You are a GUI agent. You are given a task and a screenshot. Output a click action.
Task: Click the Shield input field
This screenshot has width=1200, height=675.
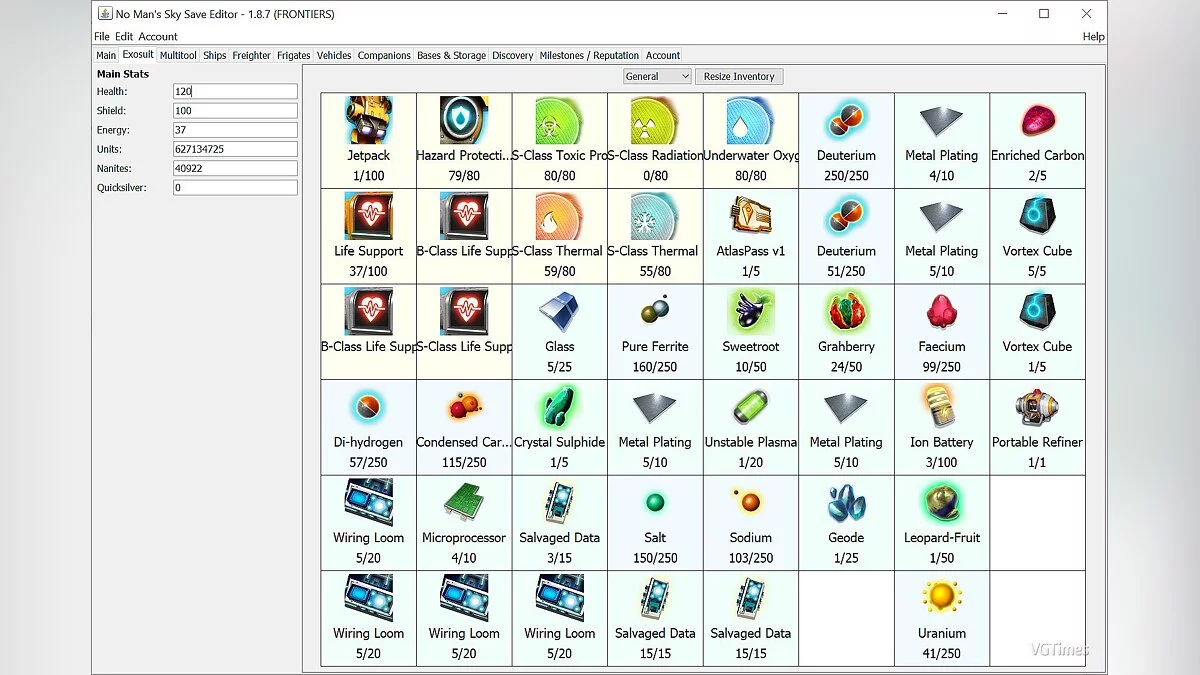(235, 110)
